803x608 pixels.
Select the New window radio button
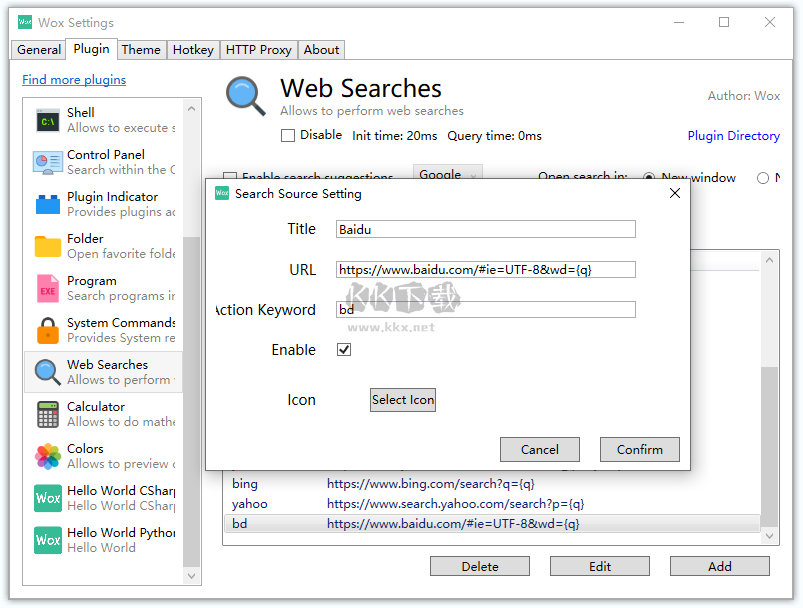click(649, 177)
